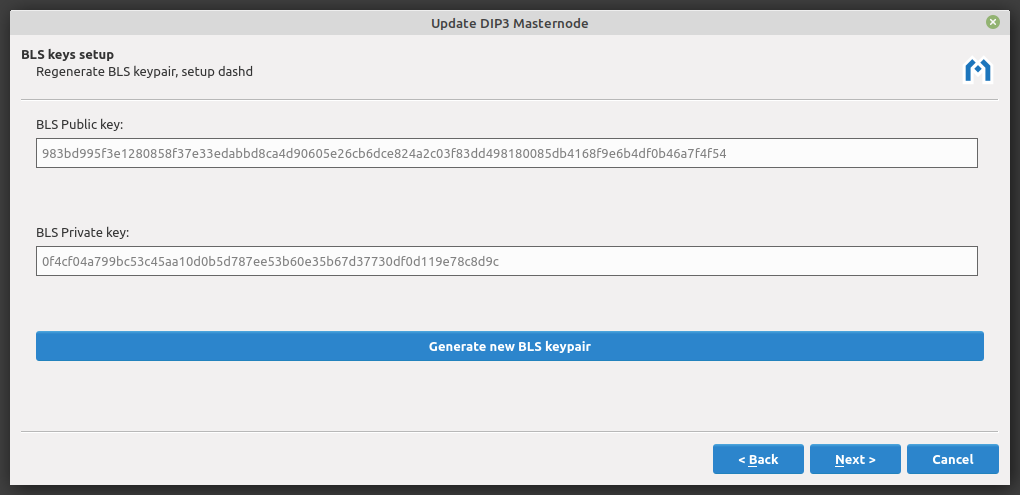Focus the BLS Public key field
This screenshot has width=1020, height=495.
pos(506,153)
